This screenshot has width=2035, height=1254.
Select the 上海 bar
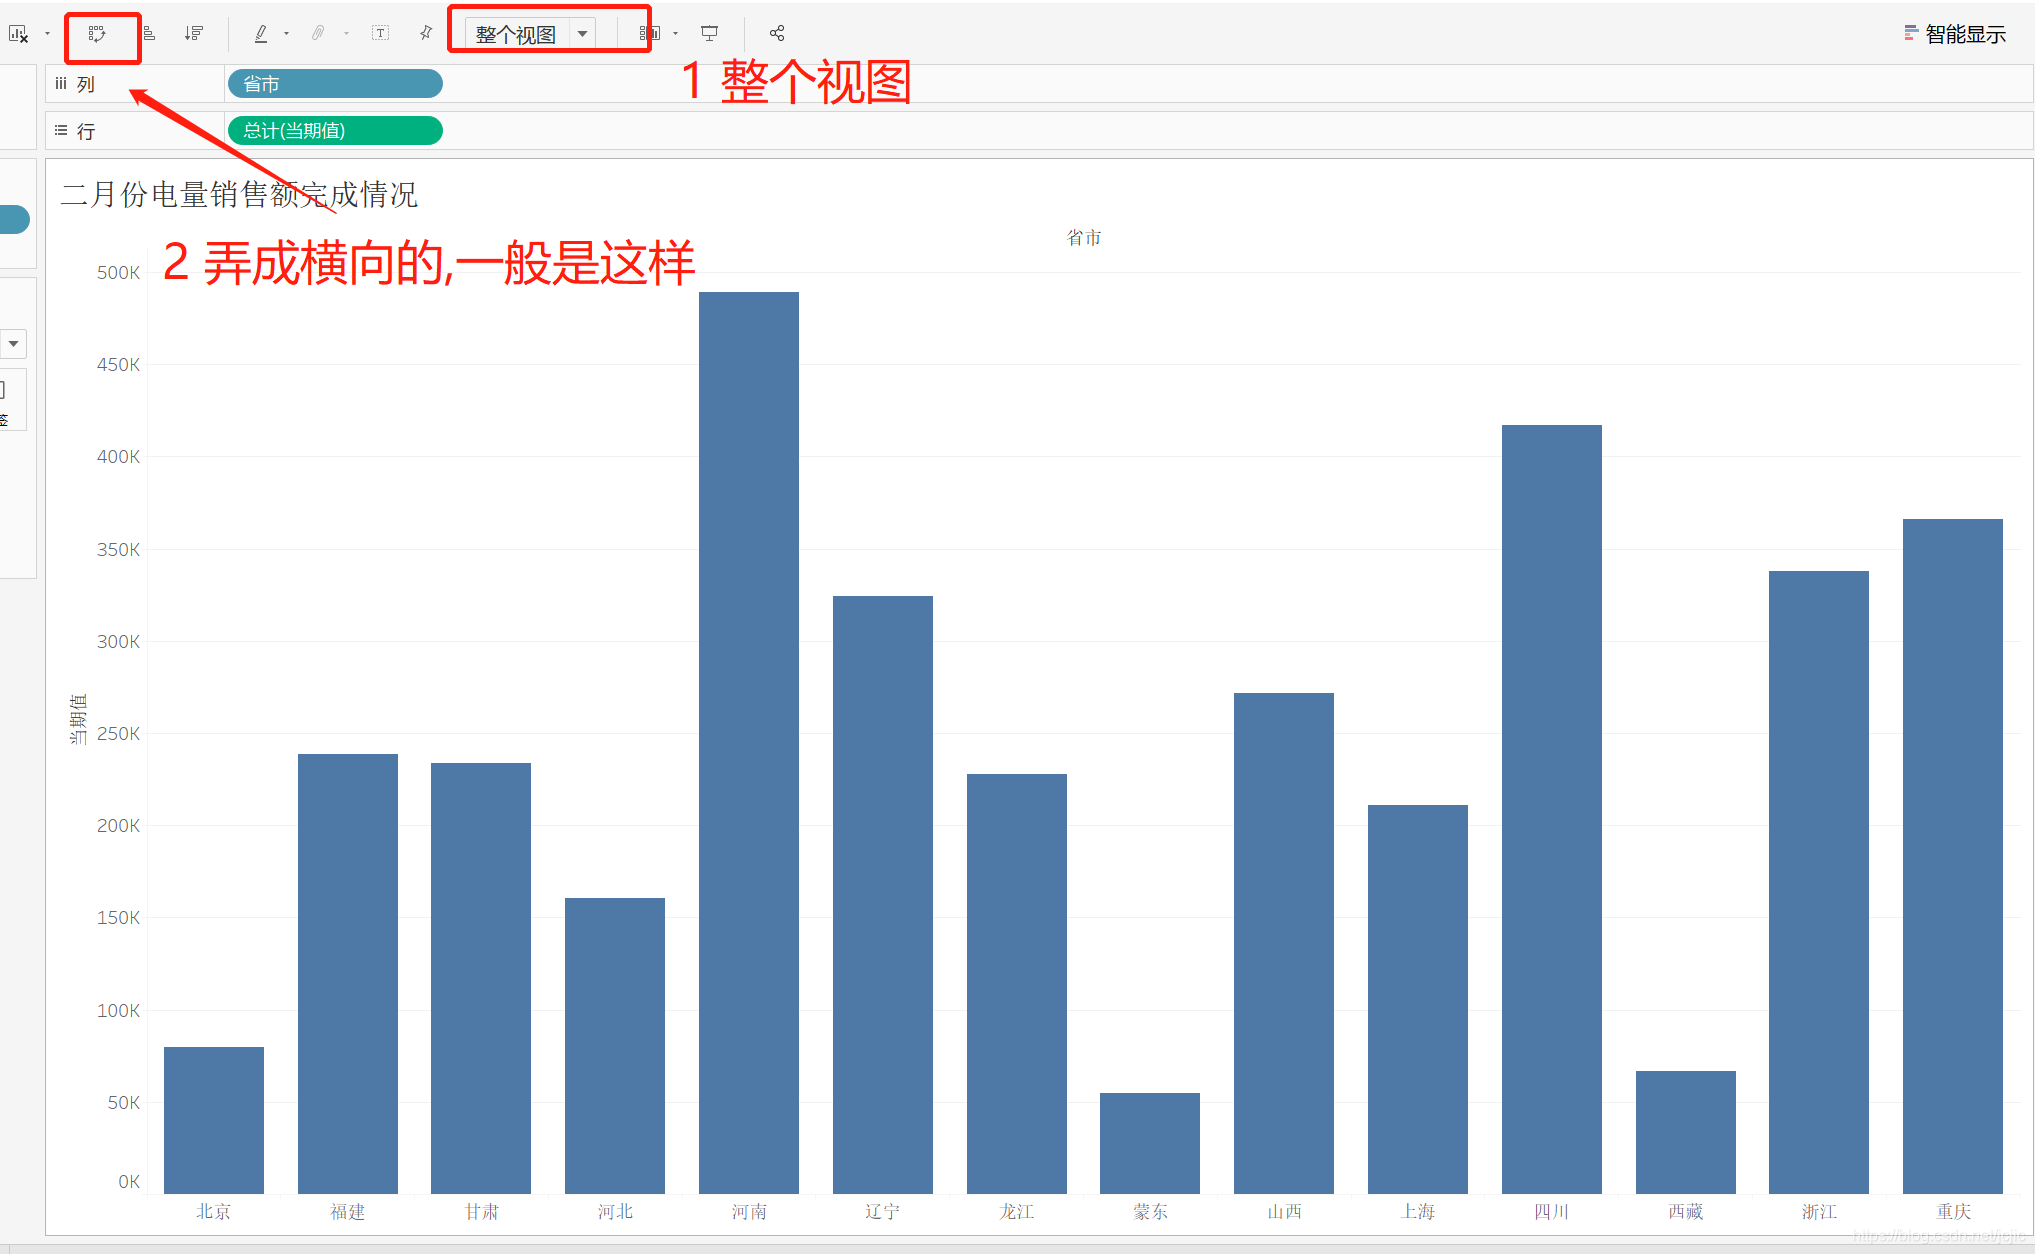pyautogui.click(x=1418, y=999)
